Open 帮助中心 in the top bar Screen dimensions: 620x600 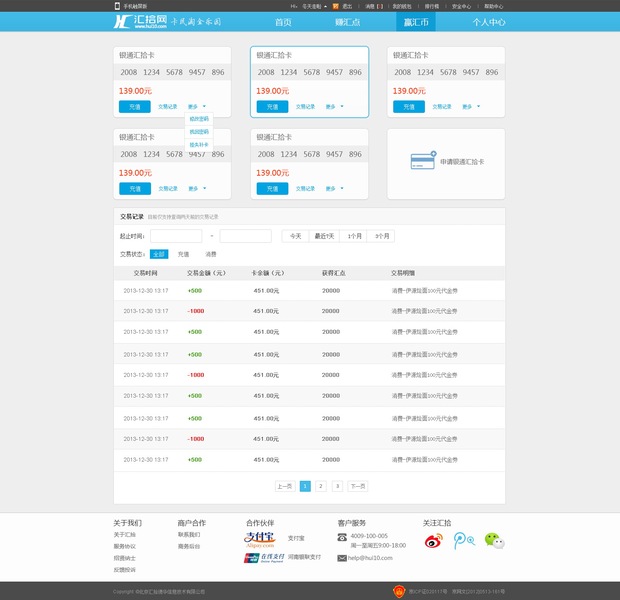coord(493,6)
